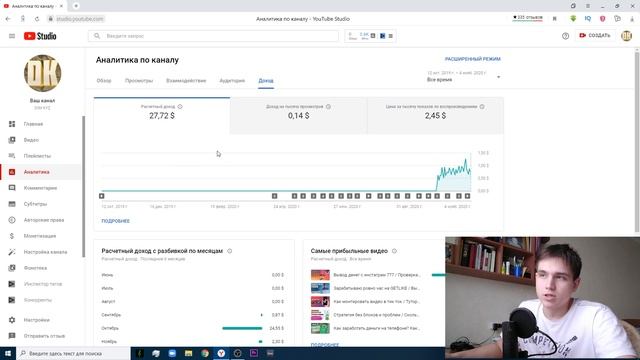Image resolution: width=640 pixels, height=360 pixels.
Task: Open date range dropdown Все время
Action: point(464,76)
